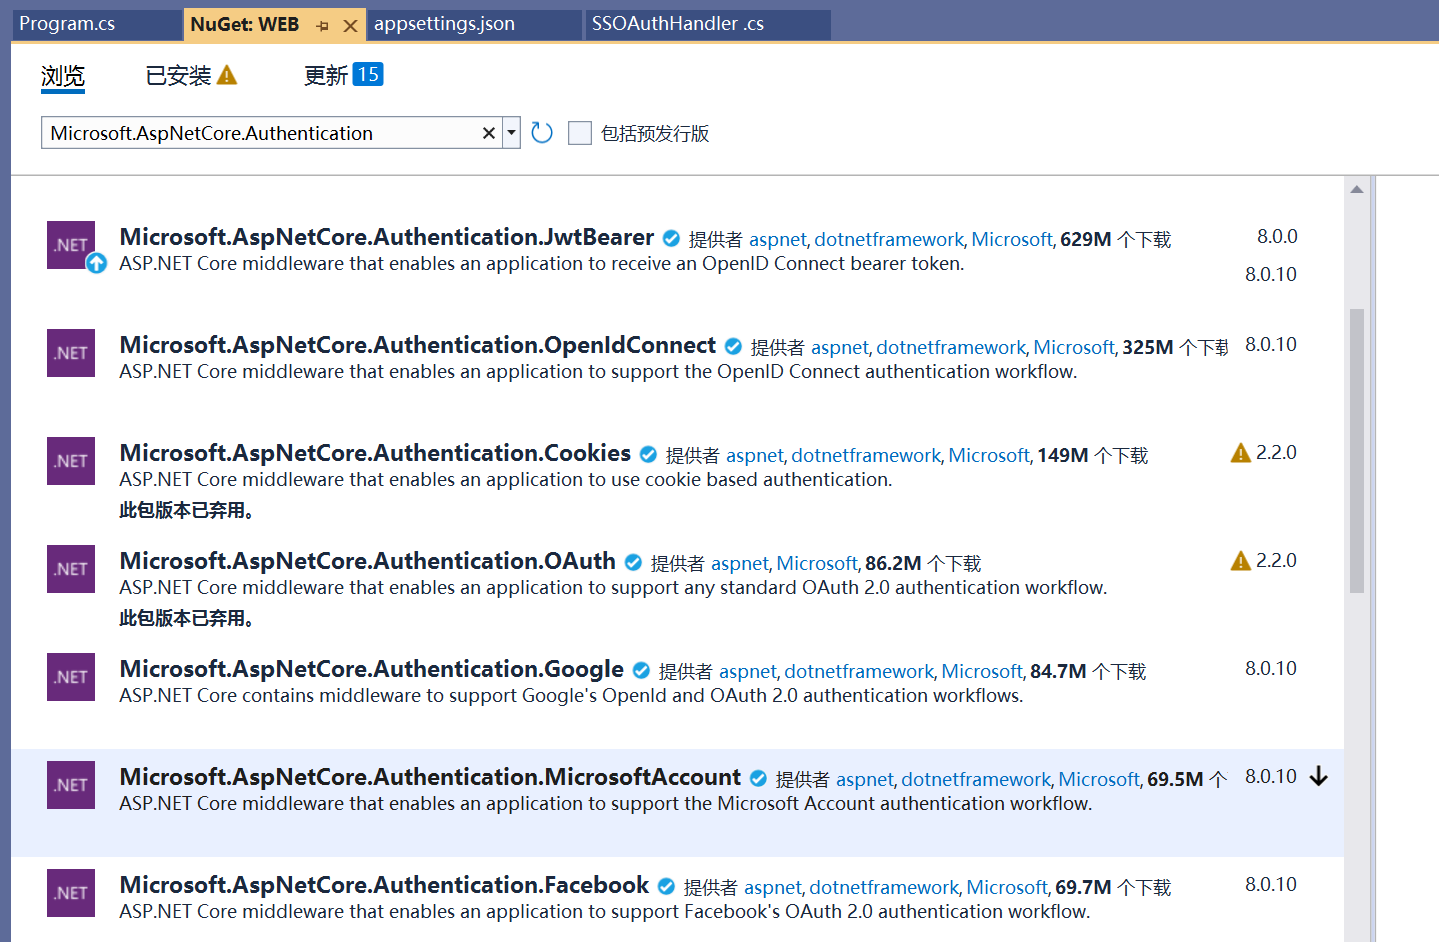Click the verified badge next to MicrosoftAccount

[x=758, y=778]
